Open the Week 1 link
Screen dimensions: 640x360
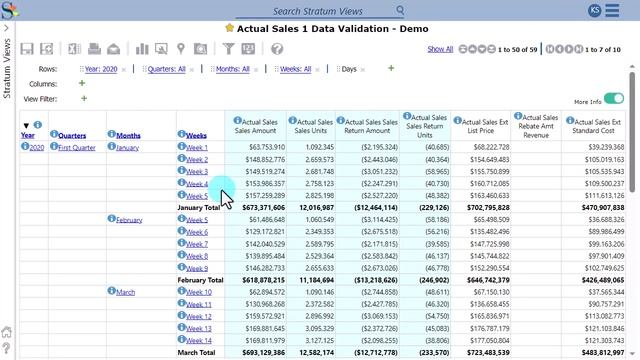197,148
